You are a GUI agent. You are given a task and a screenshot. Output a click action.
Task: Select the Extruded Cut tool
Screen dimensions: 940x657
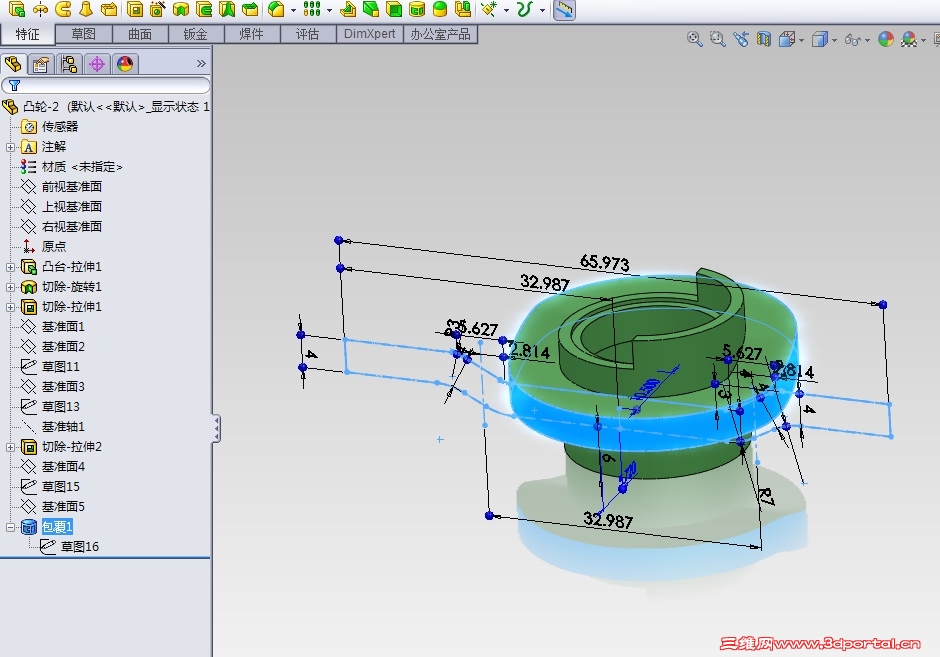click(x=135, y=8)
